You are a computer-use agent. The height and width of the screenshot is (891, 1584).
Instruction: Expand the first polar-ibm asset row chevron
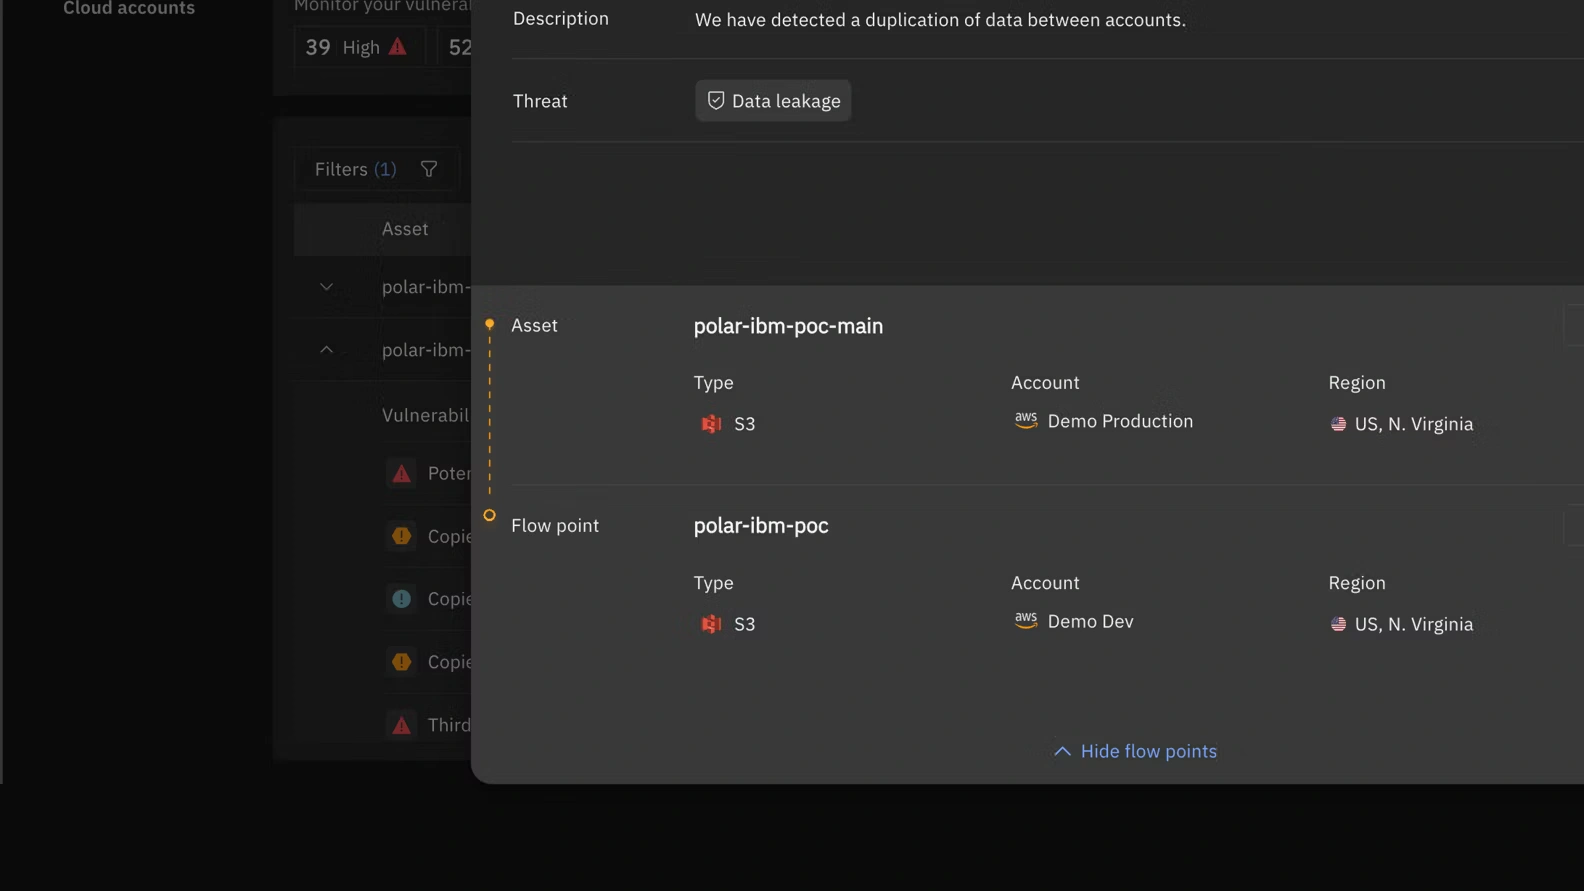pos(326,287)
